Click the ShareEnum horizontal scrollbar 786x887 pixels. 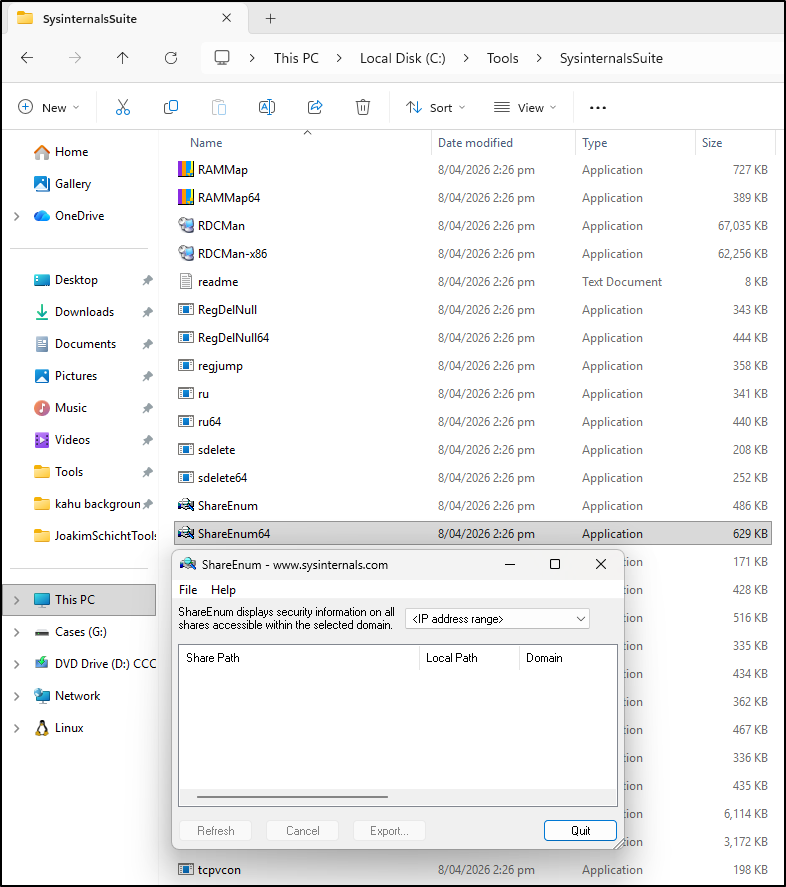pyautogui.click(x=293, y=796)
